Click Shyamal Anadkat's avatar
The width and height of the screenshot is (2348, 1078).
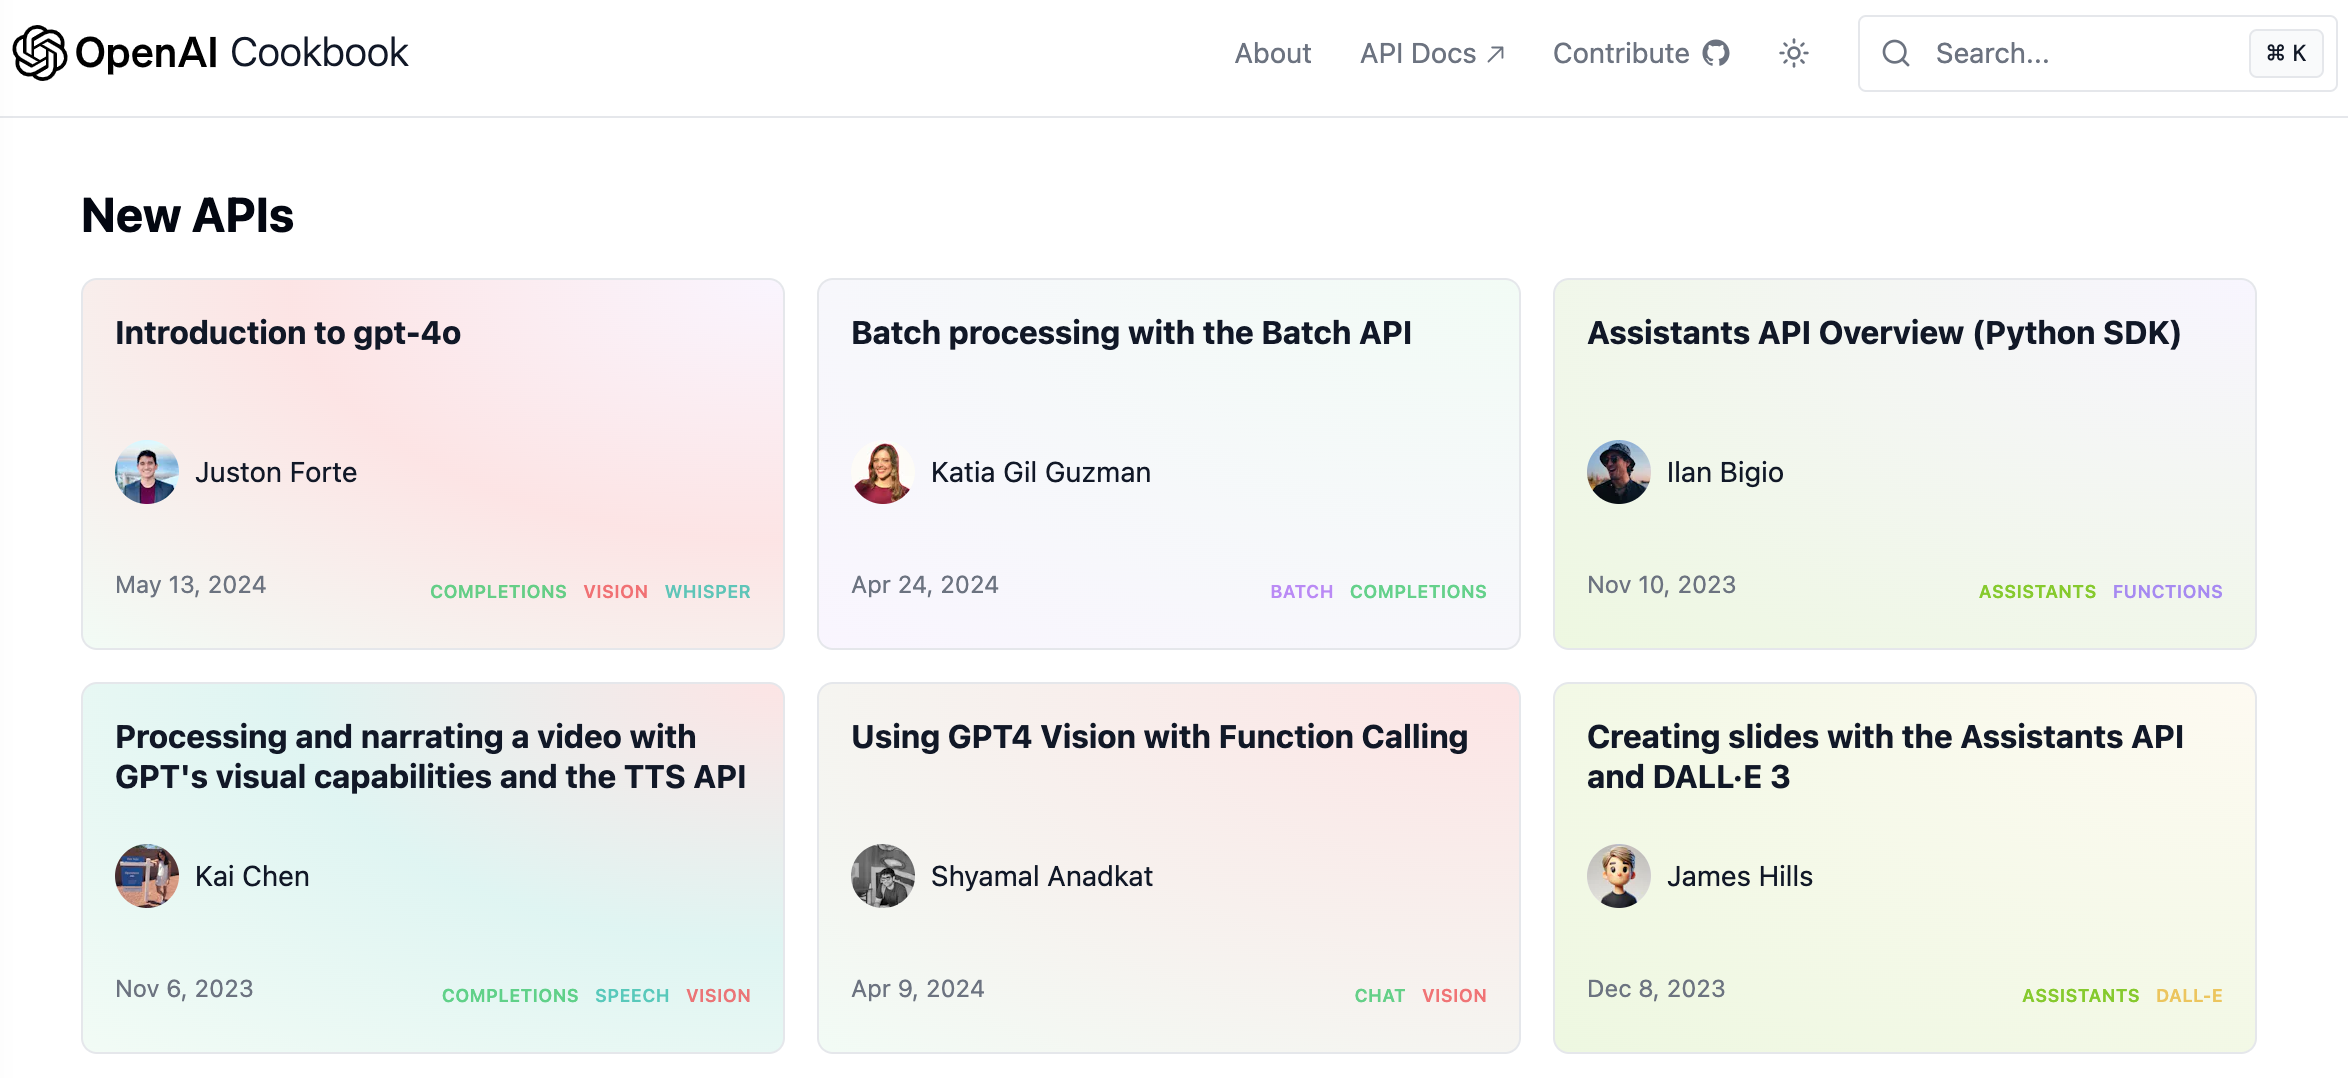[883, 876]
